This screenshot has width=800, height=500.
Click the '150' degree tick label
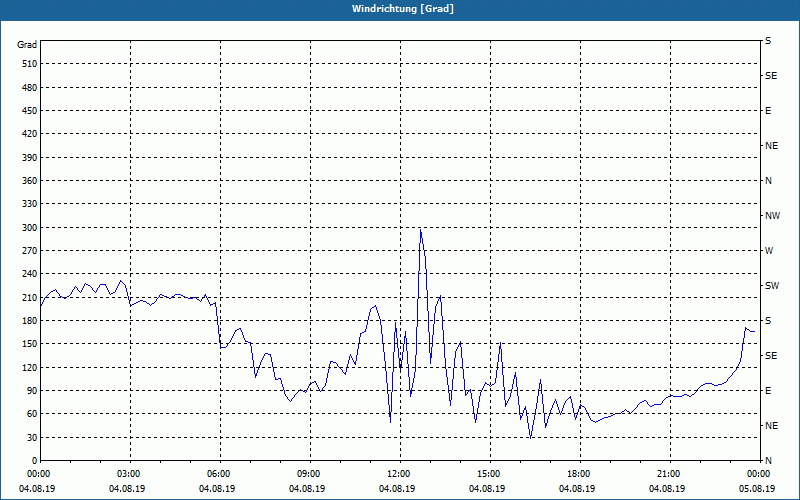[30, 344]
